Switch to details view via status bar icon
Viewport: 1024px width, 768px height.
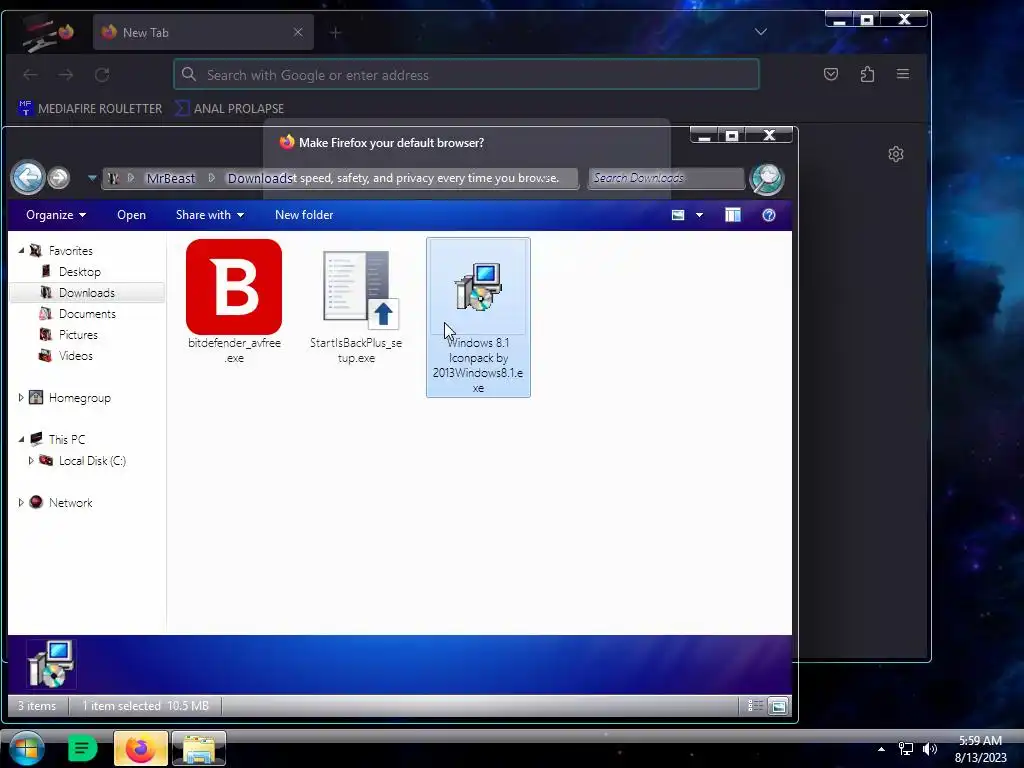pyautogui.click(x=755, y=705)
